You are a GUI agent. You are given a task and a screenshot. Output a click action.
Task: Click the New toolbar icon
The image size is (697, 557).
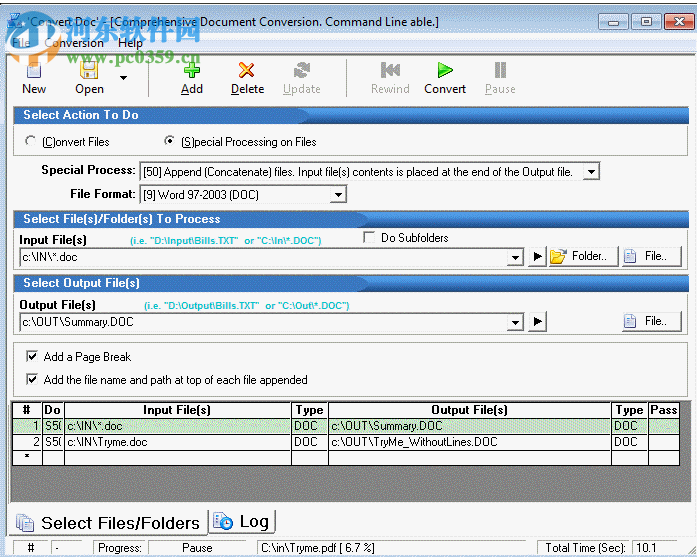coord(34,71)
